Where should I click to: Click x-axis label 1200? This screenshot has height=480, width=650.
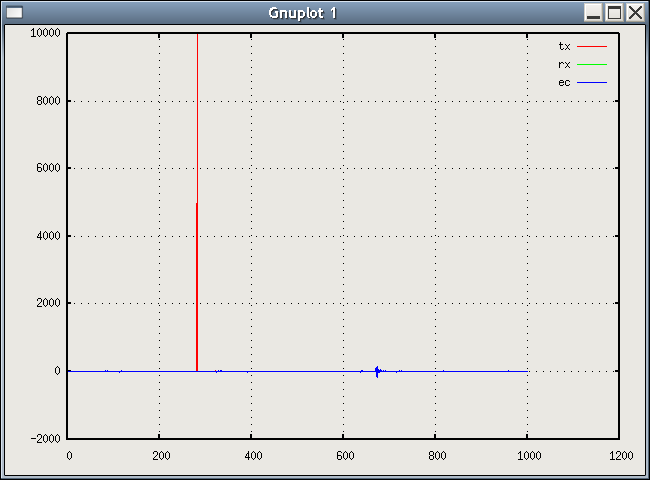[621, 456]
